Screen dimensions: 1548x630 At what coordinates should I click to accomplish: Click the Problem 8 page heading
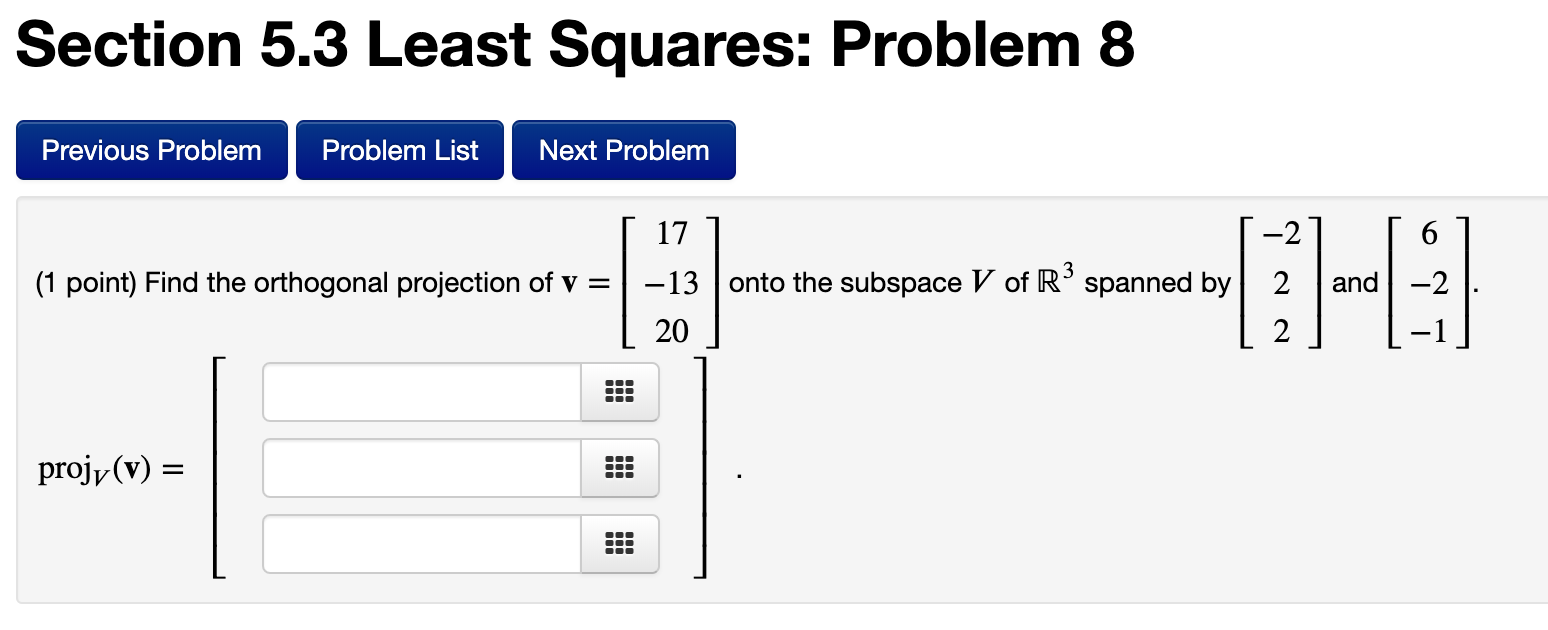coord(575,44)
